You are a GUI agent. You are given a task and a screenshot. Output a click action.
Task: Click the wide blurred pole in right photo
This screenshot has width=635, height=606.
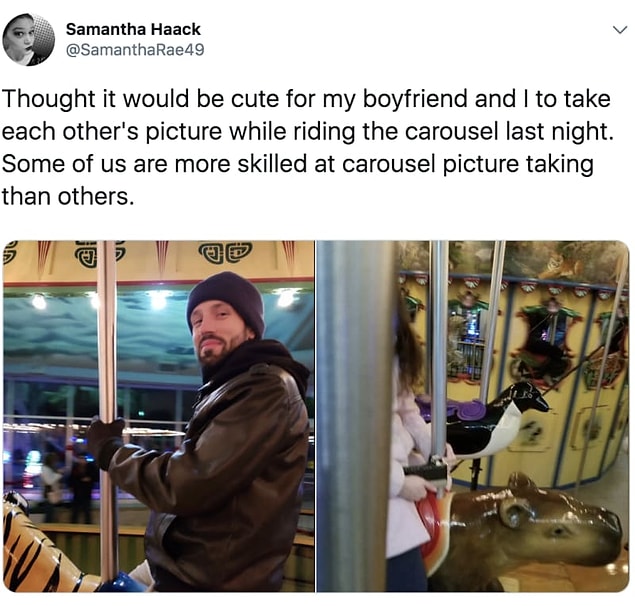pos(356,416)
